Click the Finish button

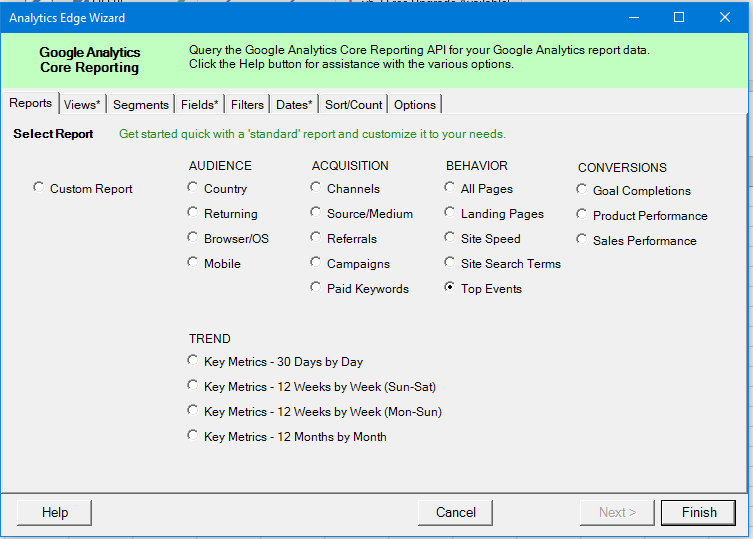tap(698, 513)
